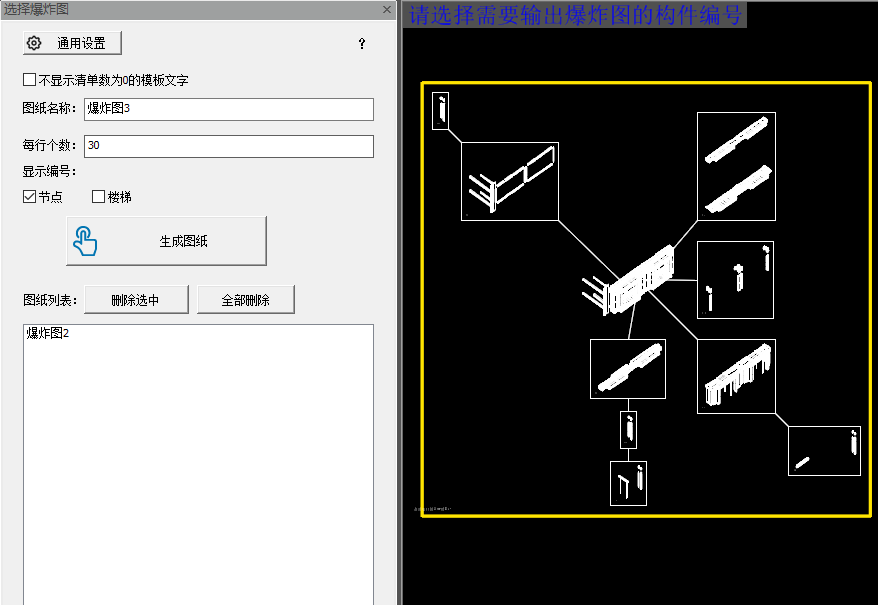Toggle 不显示清单数为0的模板文字 checkbox

[30, 80]
